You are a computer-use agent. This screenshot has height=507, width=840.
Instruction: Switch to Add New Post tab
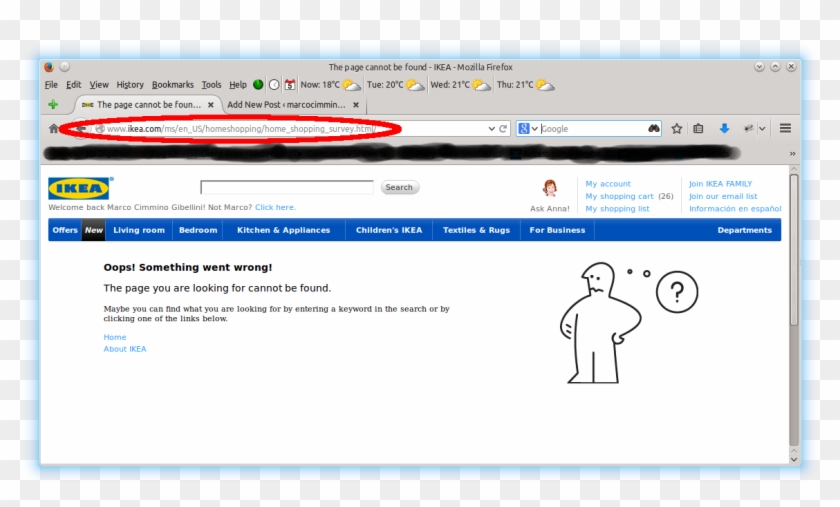pyautogui.click(x=286, y=105)
